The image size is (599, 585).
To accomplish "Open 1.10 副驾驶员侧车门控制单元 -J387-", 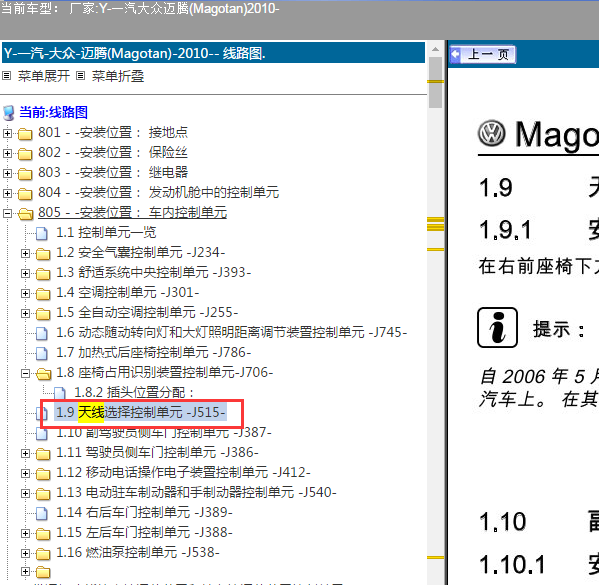I will [164, 433].
